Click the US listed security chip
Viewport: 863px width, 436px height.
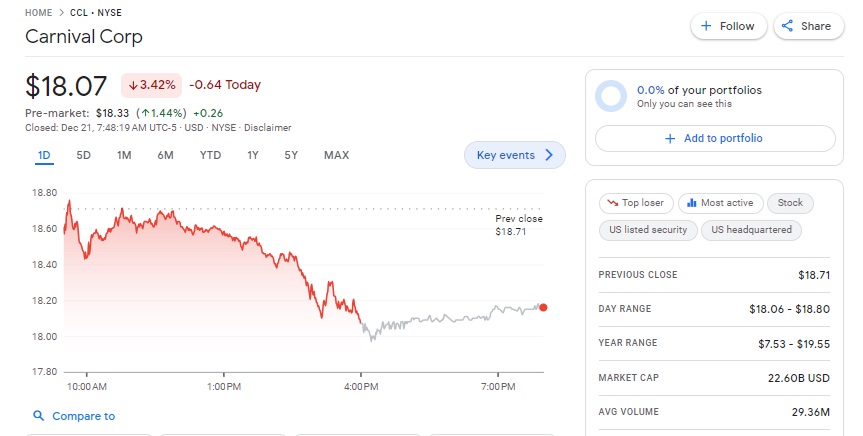coord(648,230)
